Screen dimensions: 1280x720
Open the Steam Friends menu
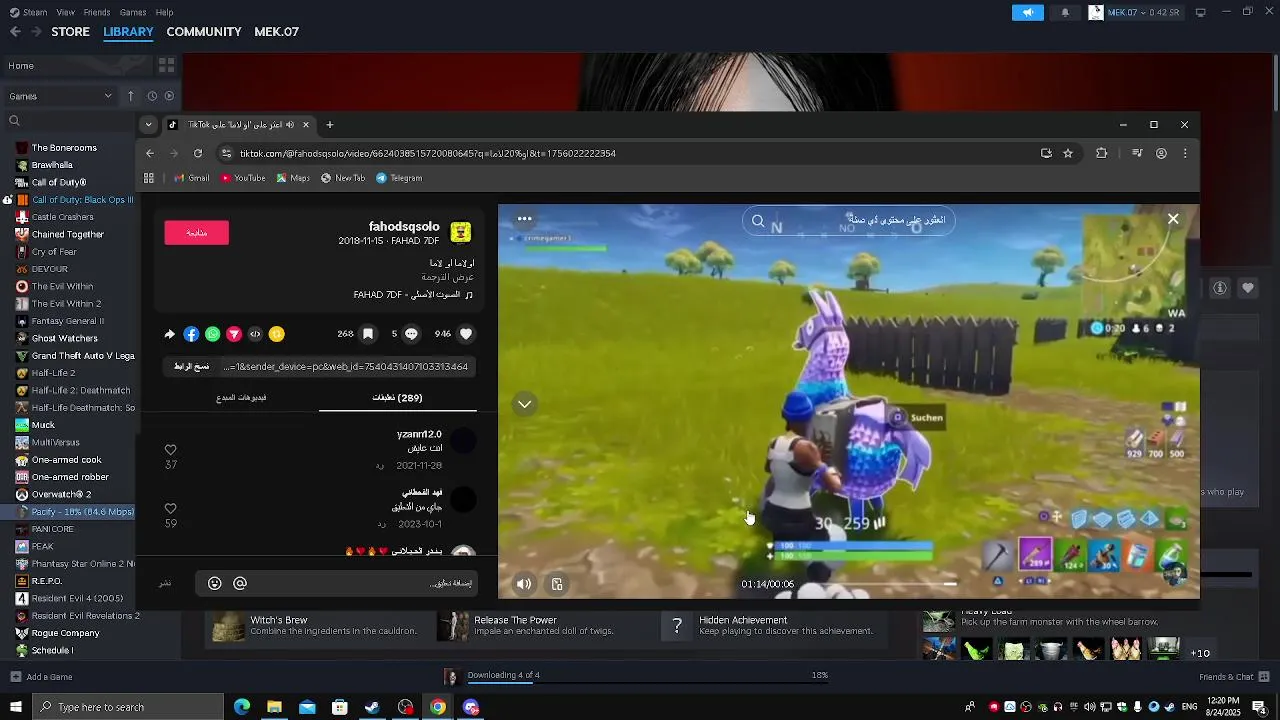click(97, 12)
